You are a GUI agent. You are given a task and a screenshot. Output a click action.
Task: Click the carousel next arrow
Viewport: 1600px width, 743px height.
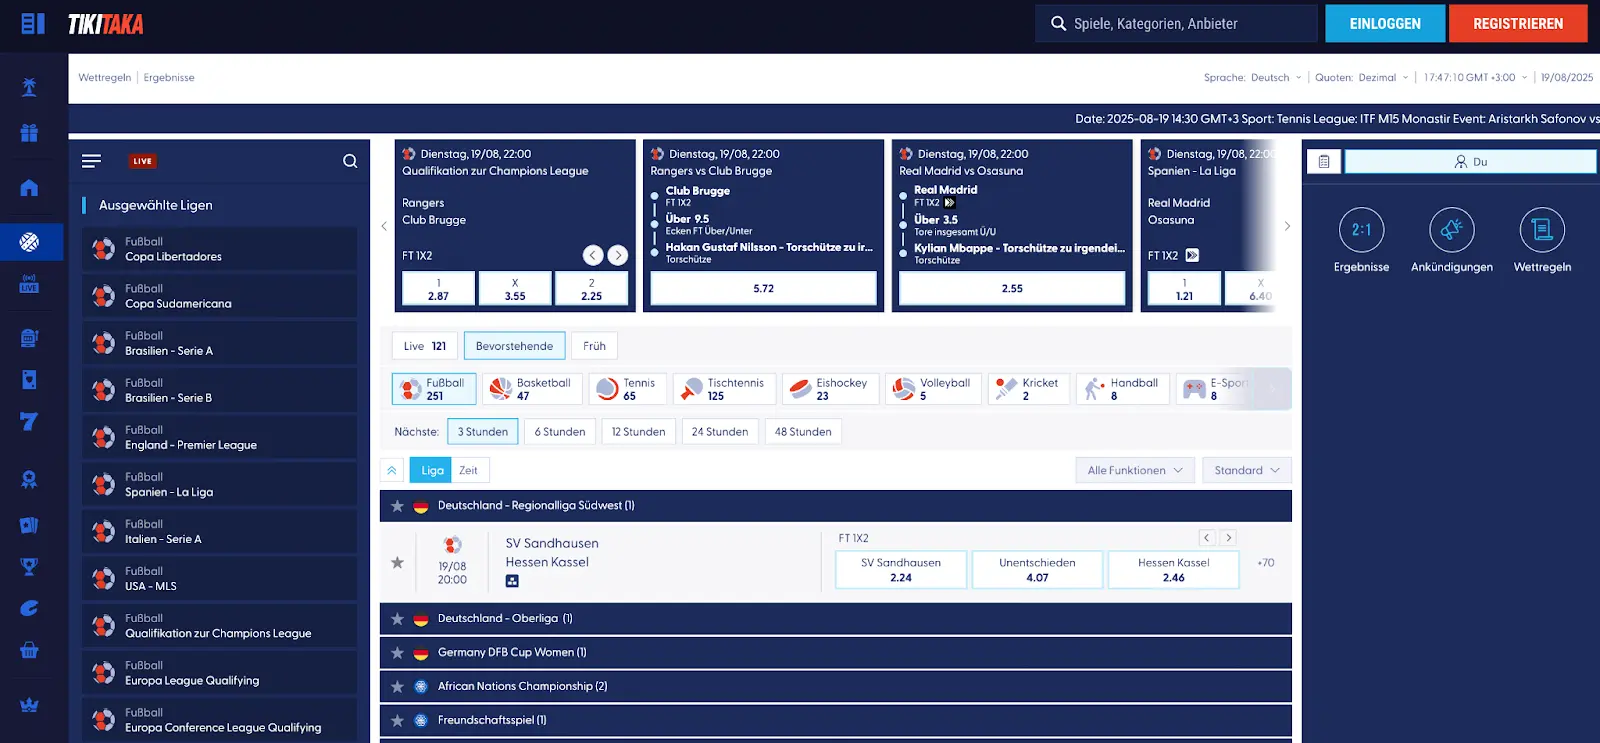1287,226
